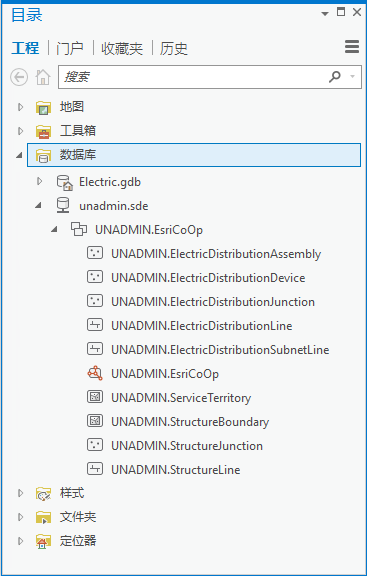This screenshot has width=367, height=576.
Task: Click the EsriCoOp utility network icon
Action: click(95, 373)
